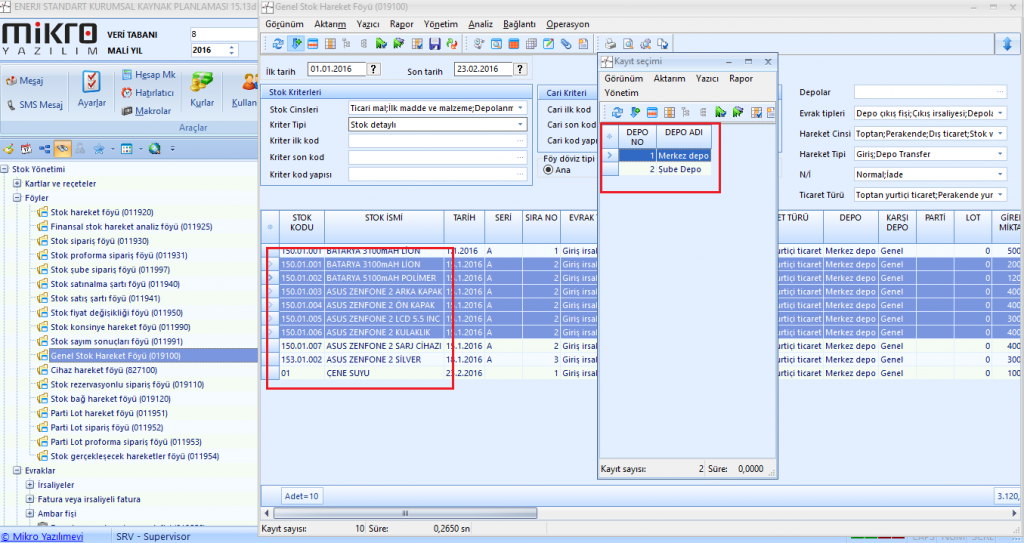This screenshot has height=543, width=1024.
Task: Open the Analiz menu
Action: tap(480, 24)
